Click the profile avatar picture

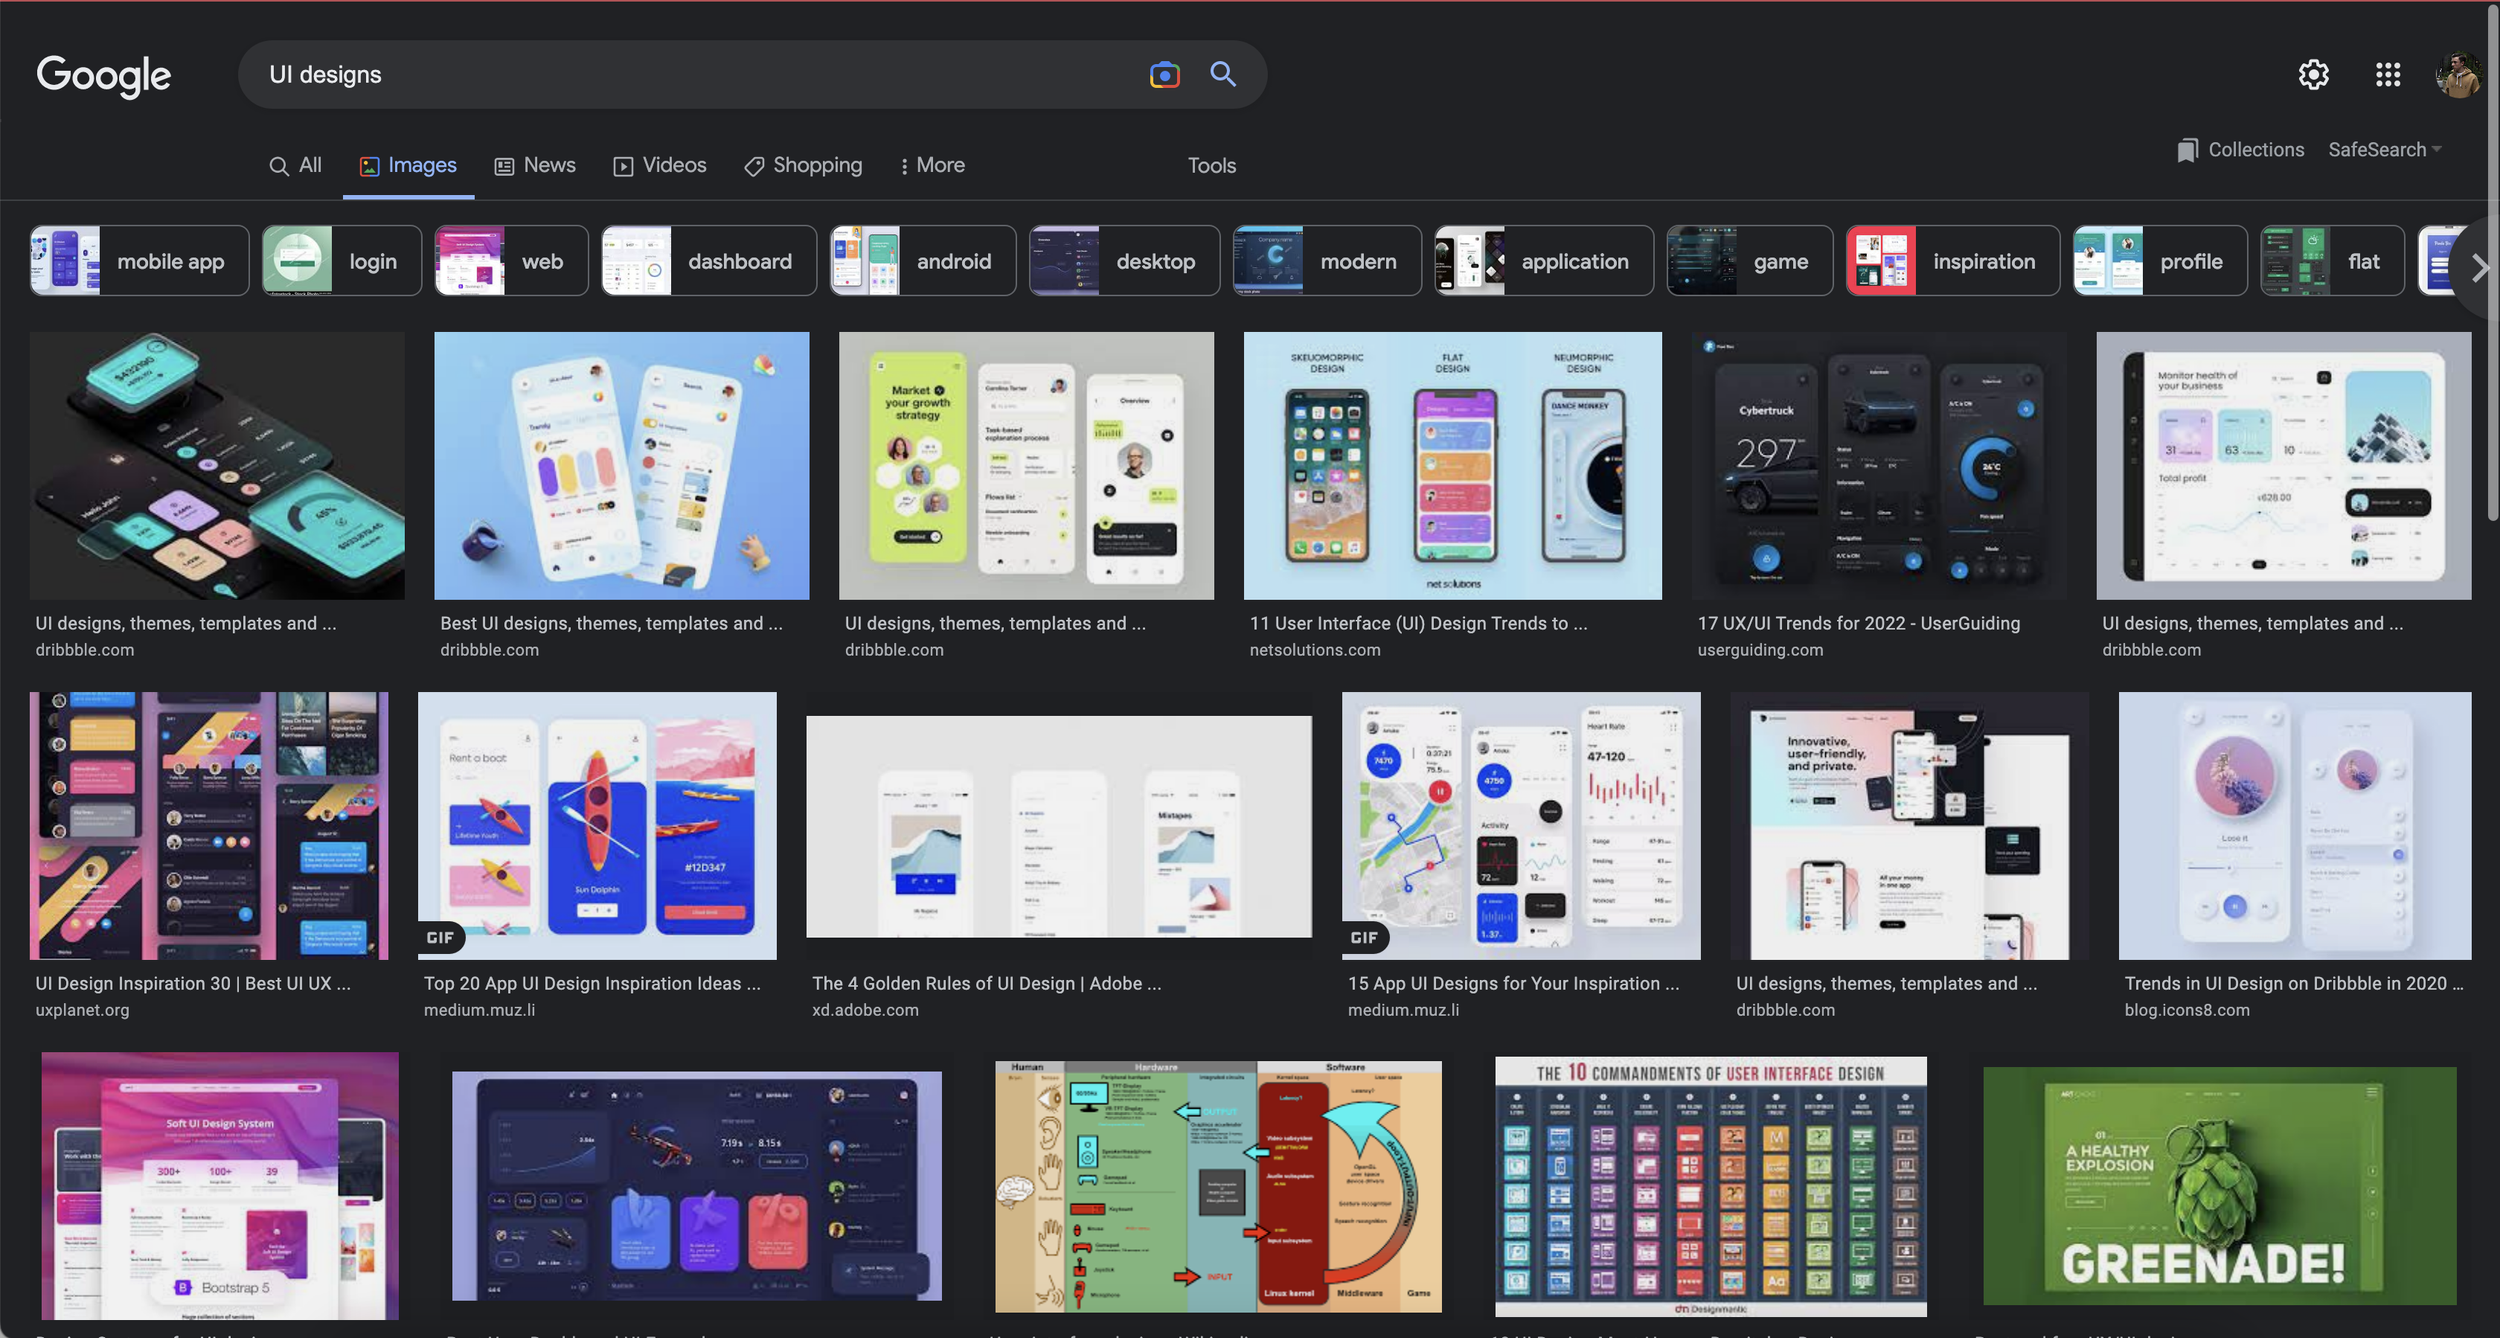2461,74
